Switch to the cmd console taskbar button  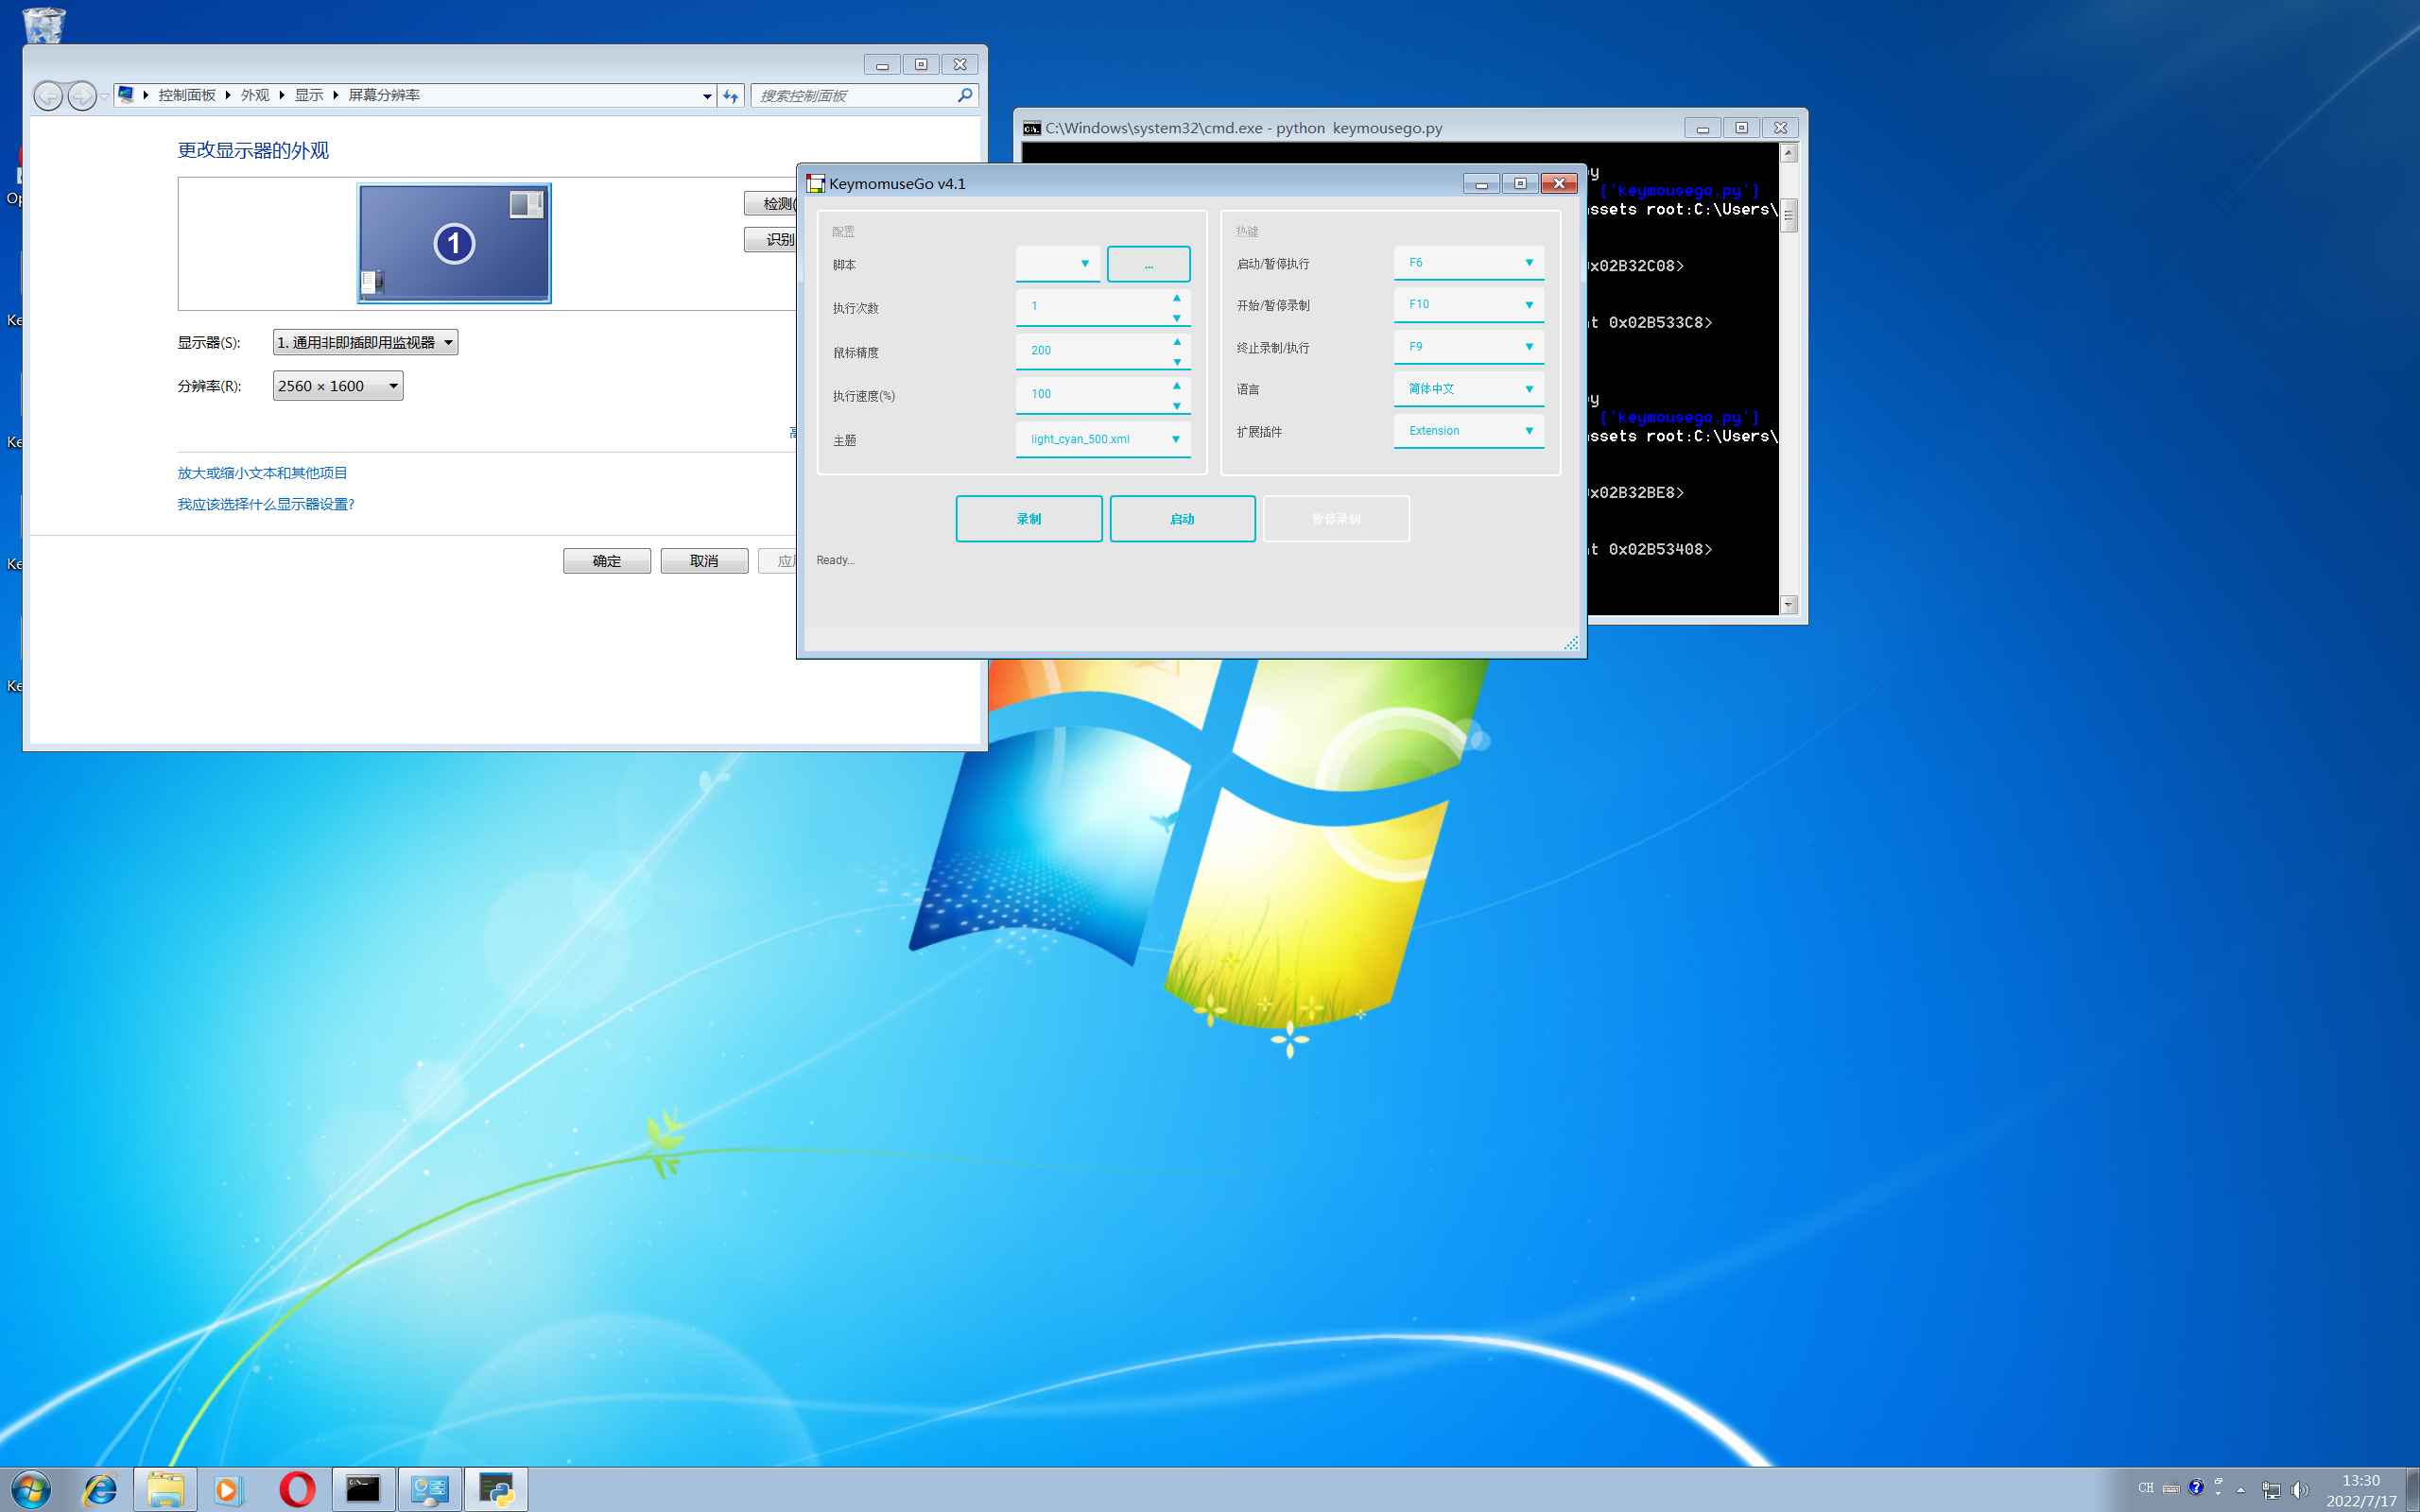click(x=363, y=1490)
